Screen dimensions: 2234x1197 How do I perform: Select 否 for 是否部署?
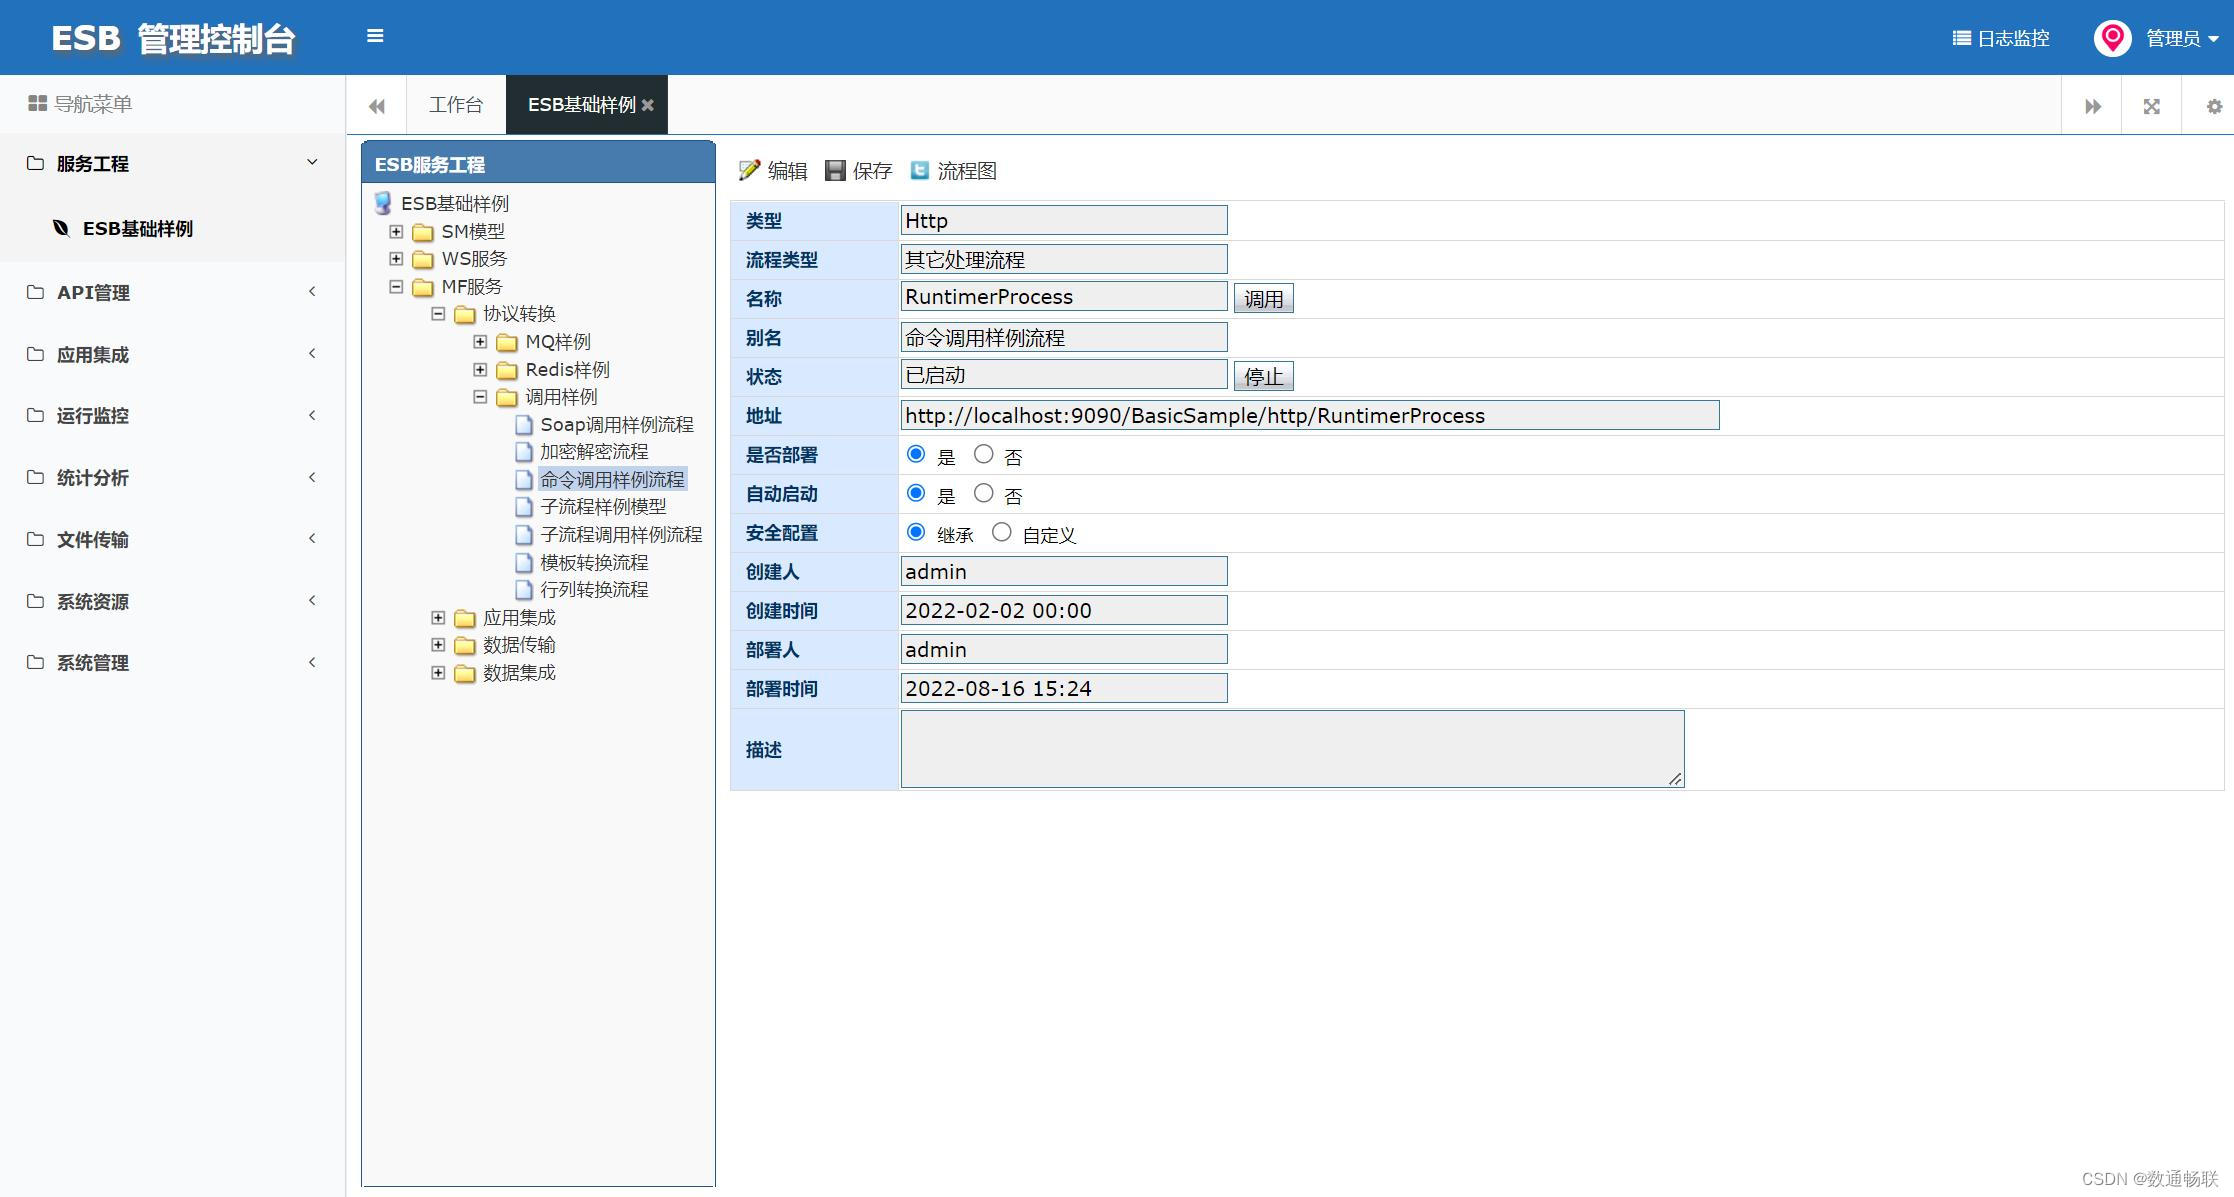tap(984, 455)
